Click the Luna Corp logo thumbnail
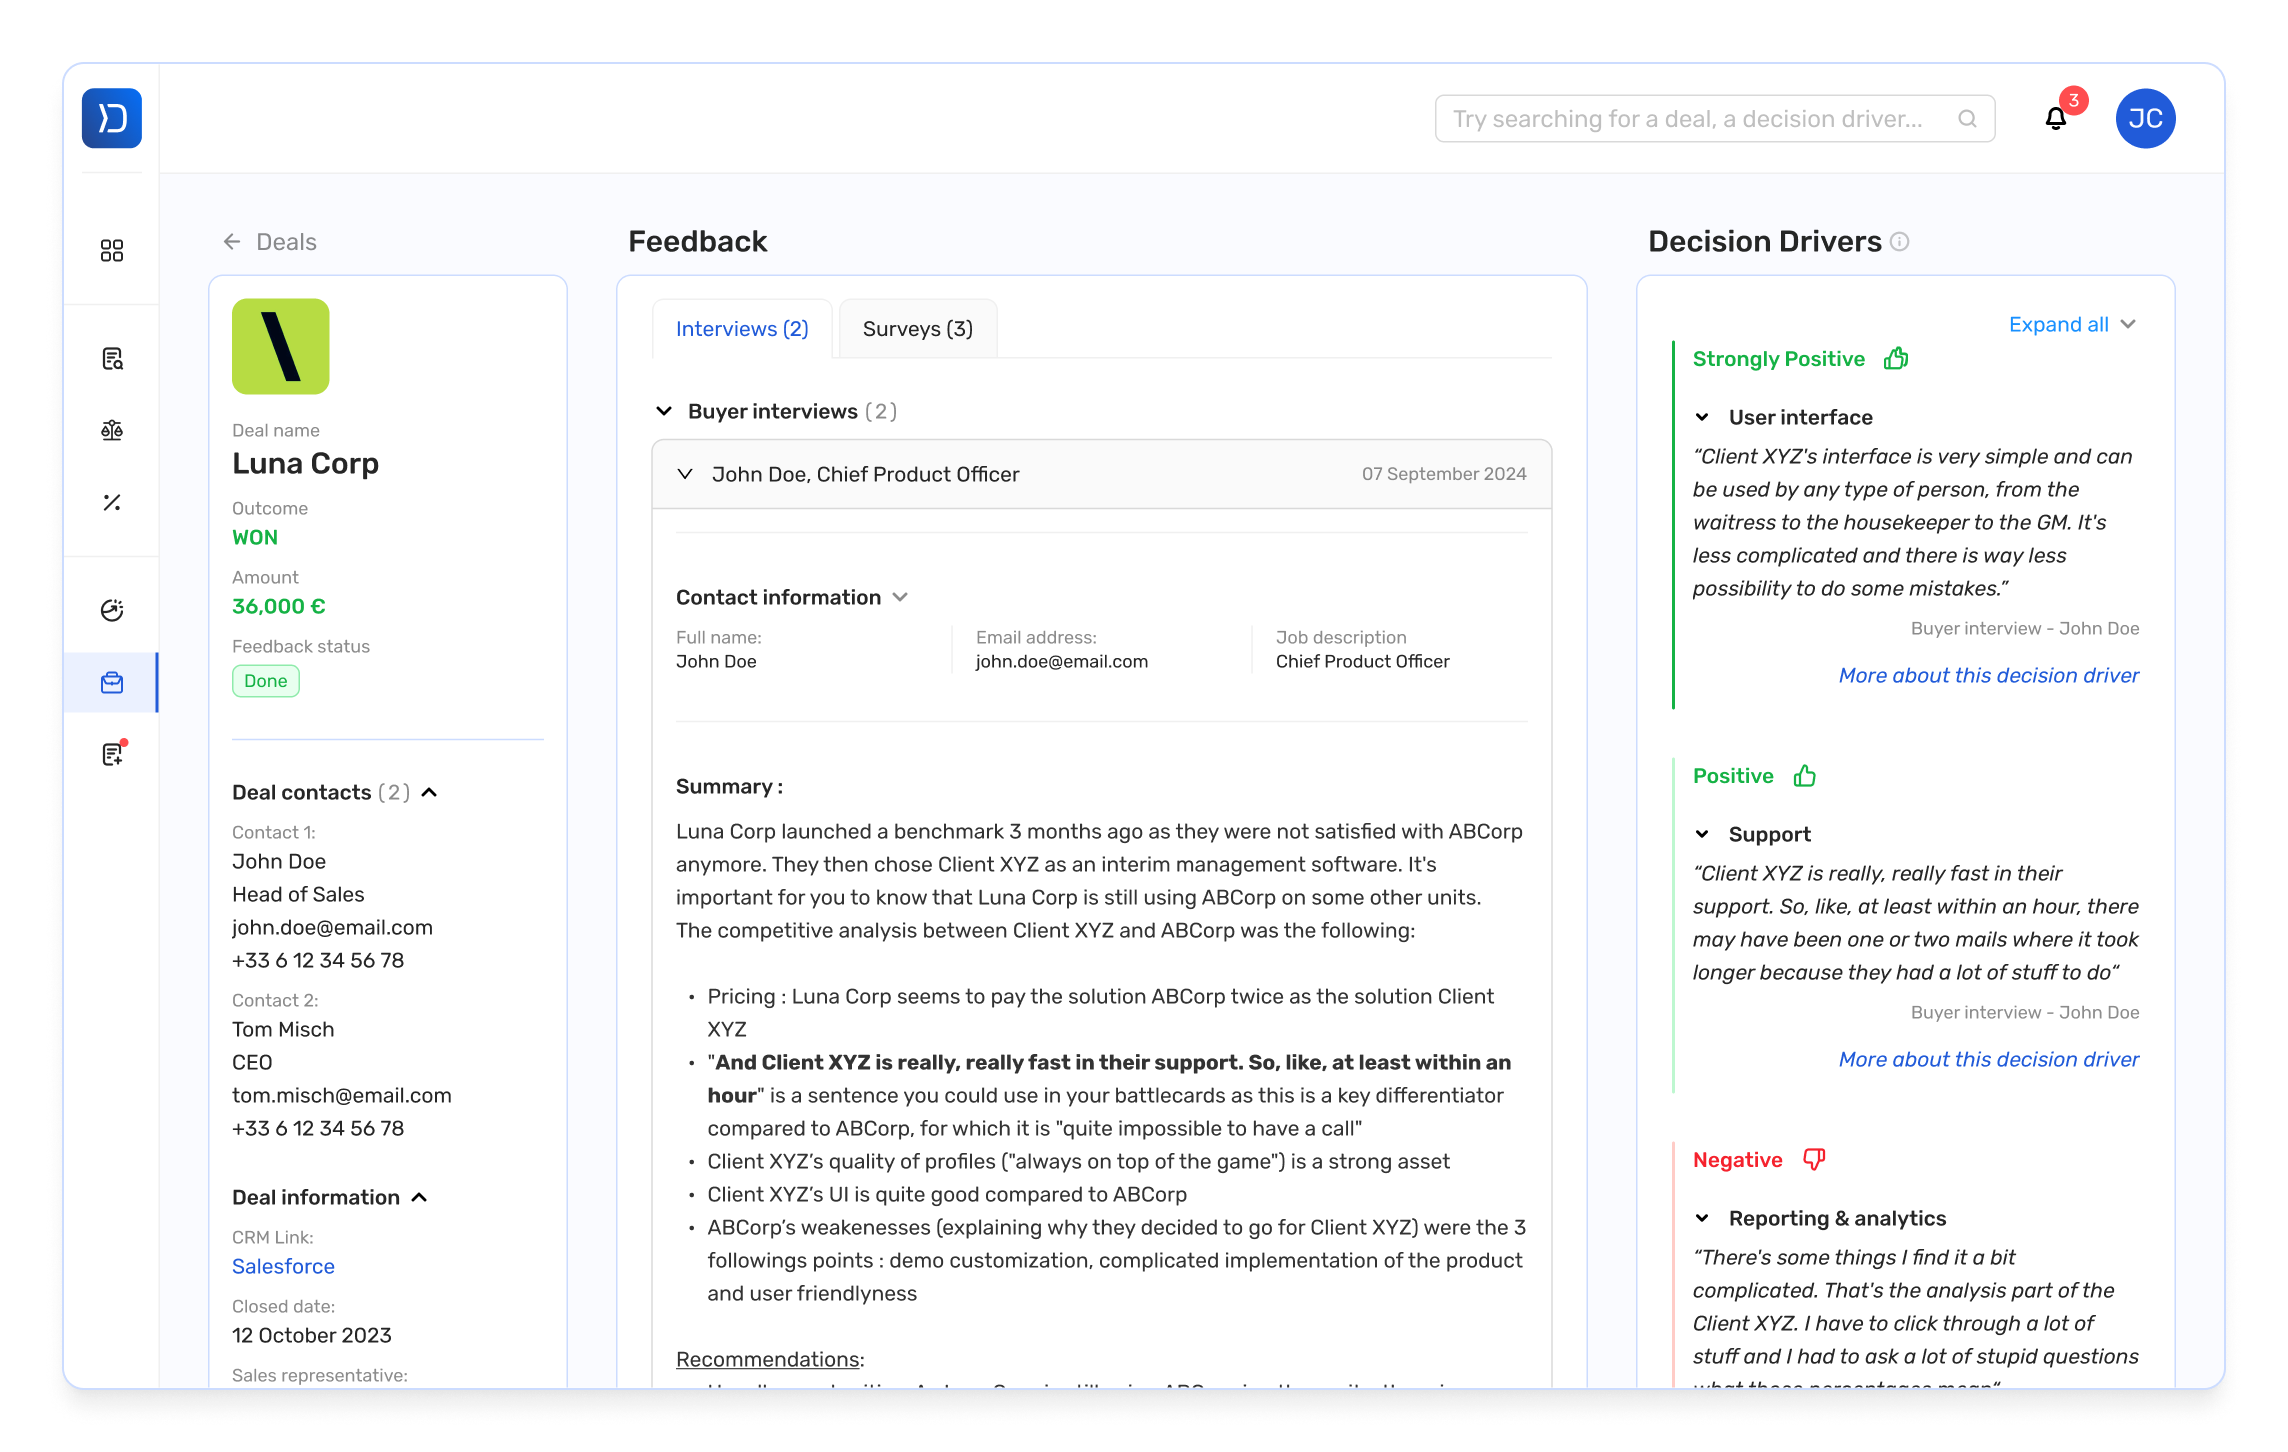 [x=281, y=346]
